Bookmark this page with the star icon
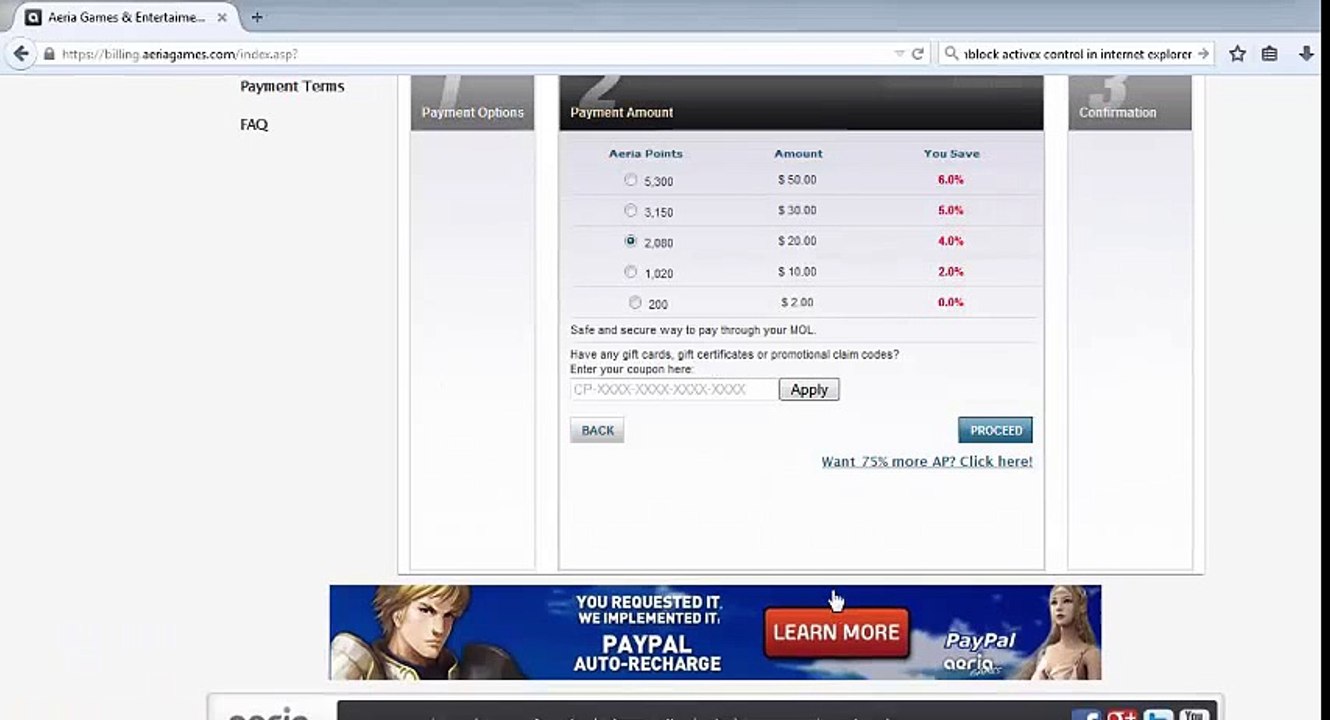 pyautogui.click(x=1237, y=54)
